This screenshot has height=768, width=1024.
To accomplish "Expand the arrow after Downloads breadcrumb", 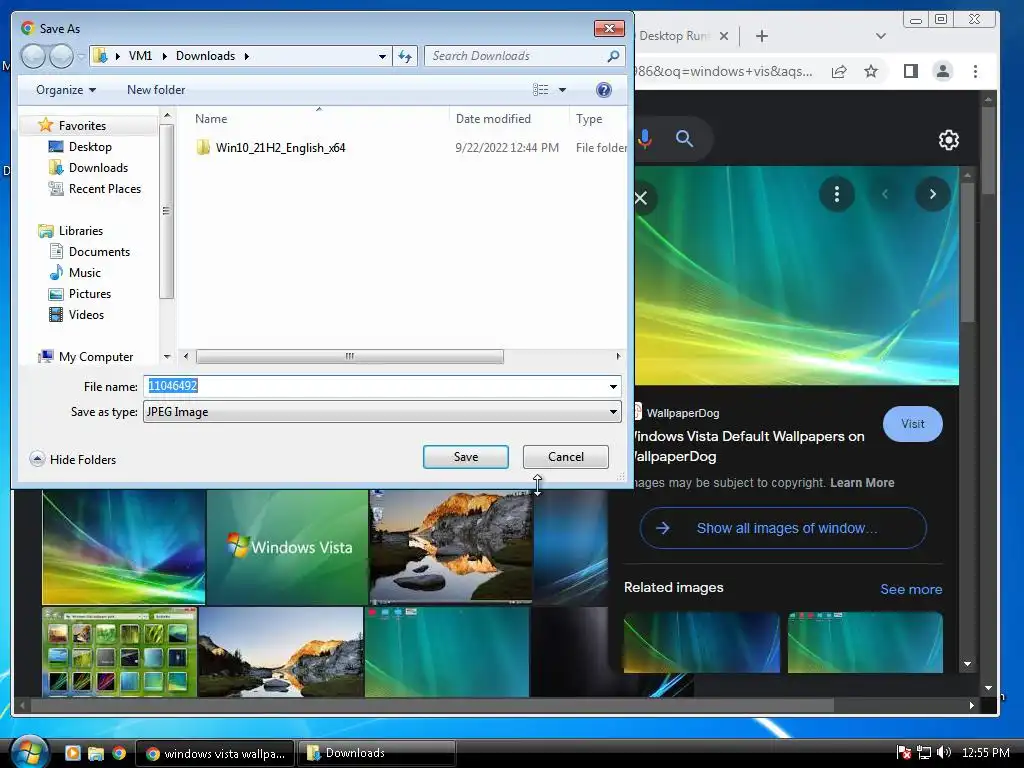I will 247,56.
